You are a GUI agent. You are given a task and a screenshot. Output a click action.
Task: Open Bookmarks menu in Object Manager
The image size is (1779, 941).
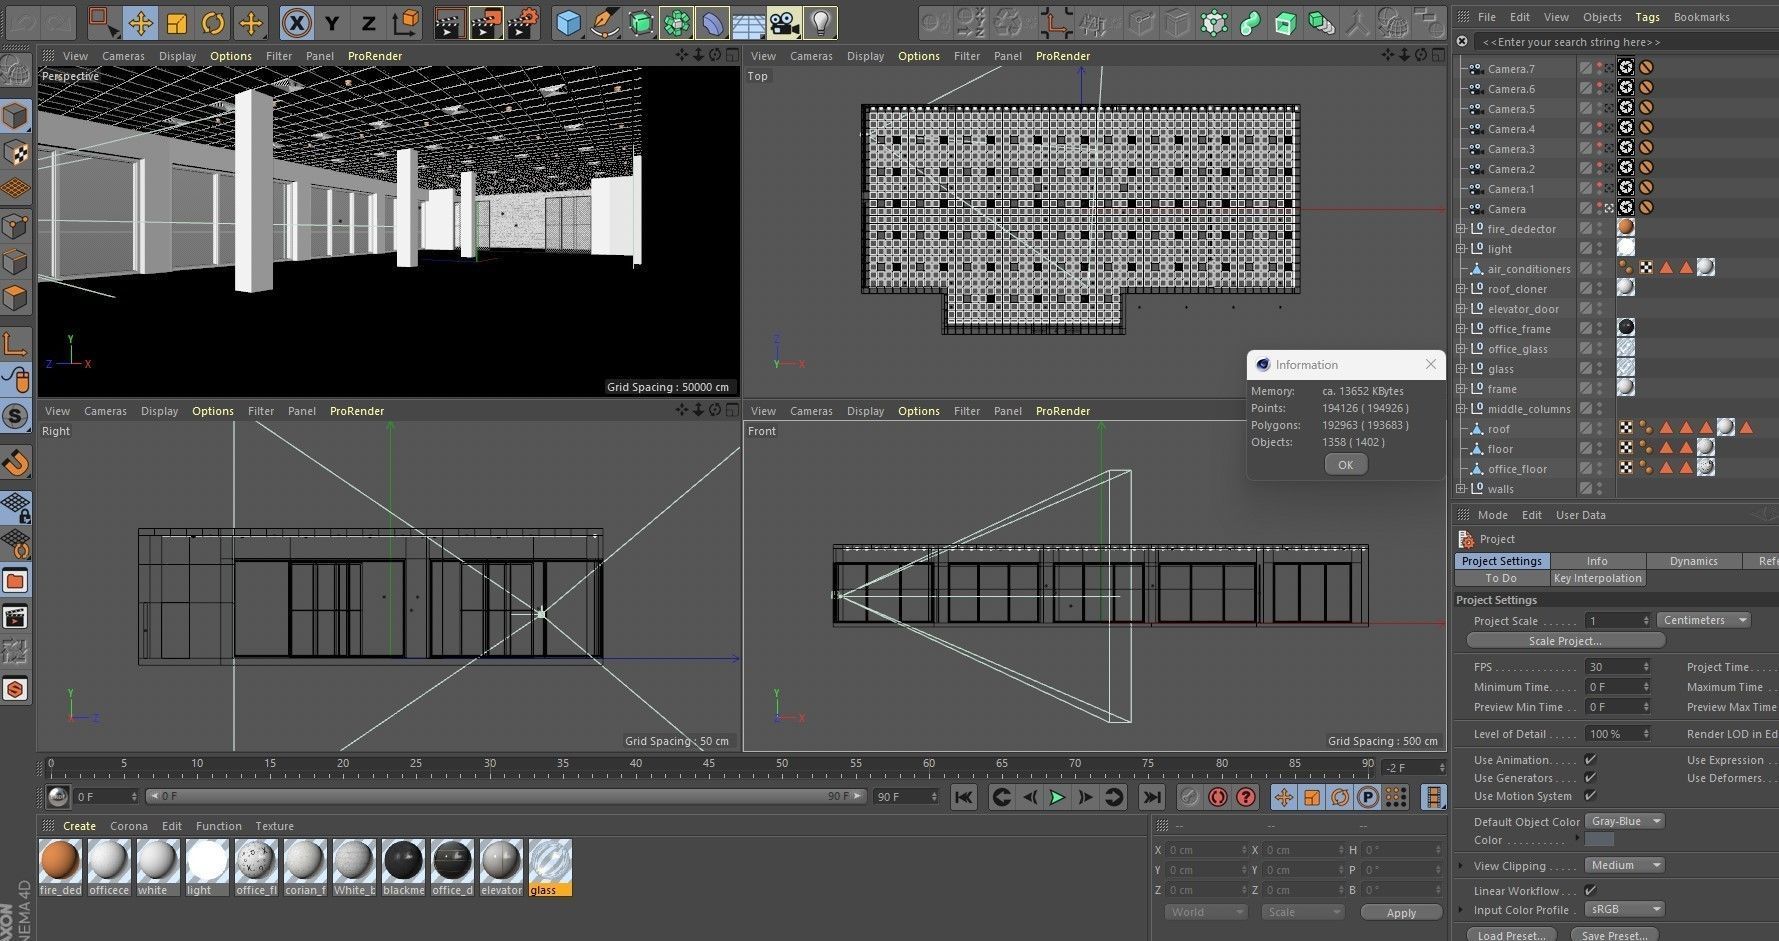[x=1701, y=17]
